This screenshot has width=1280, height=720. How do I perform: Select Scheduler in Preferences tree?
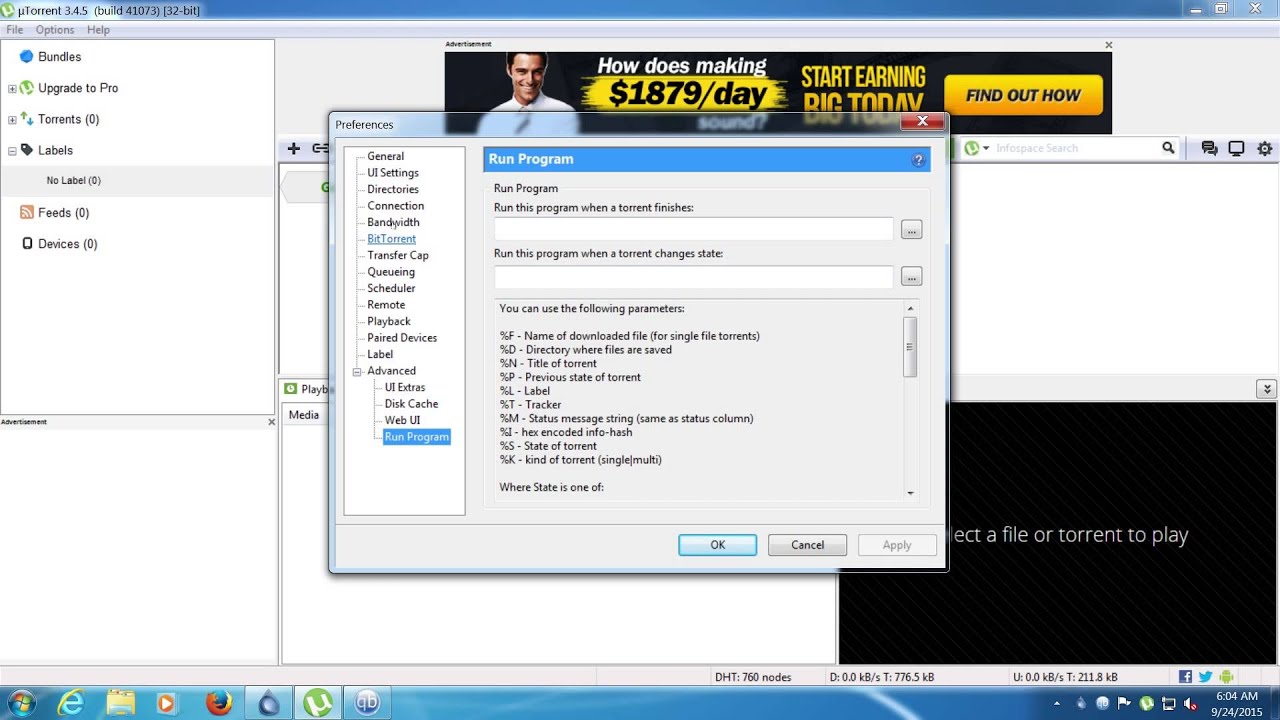click(391, 288)
